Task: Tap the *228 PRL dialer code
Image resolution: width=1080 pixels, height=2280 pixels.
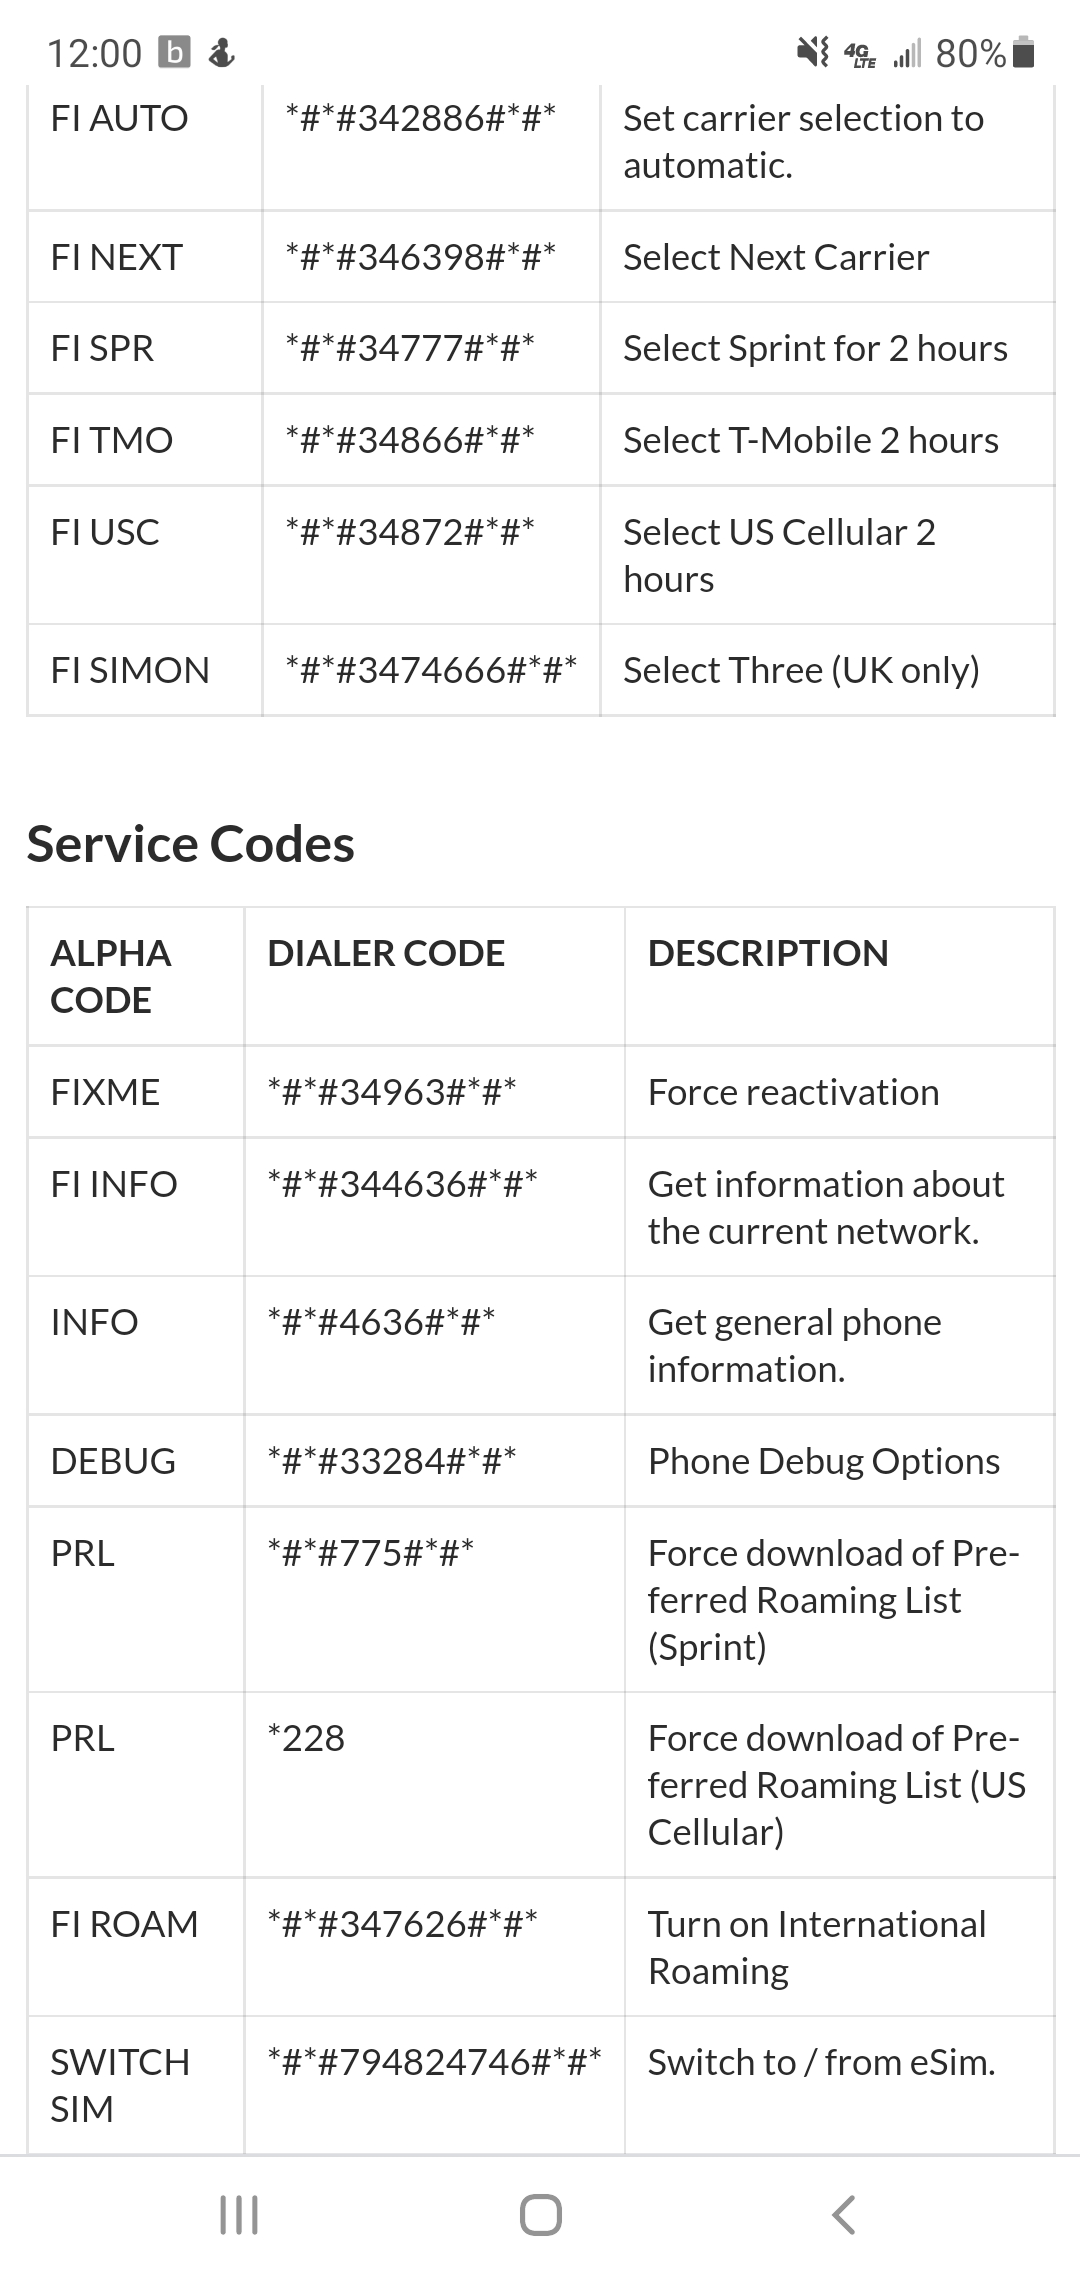Action: [x=306, y=1738]
